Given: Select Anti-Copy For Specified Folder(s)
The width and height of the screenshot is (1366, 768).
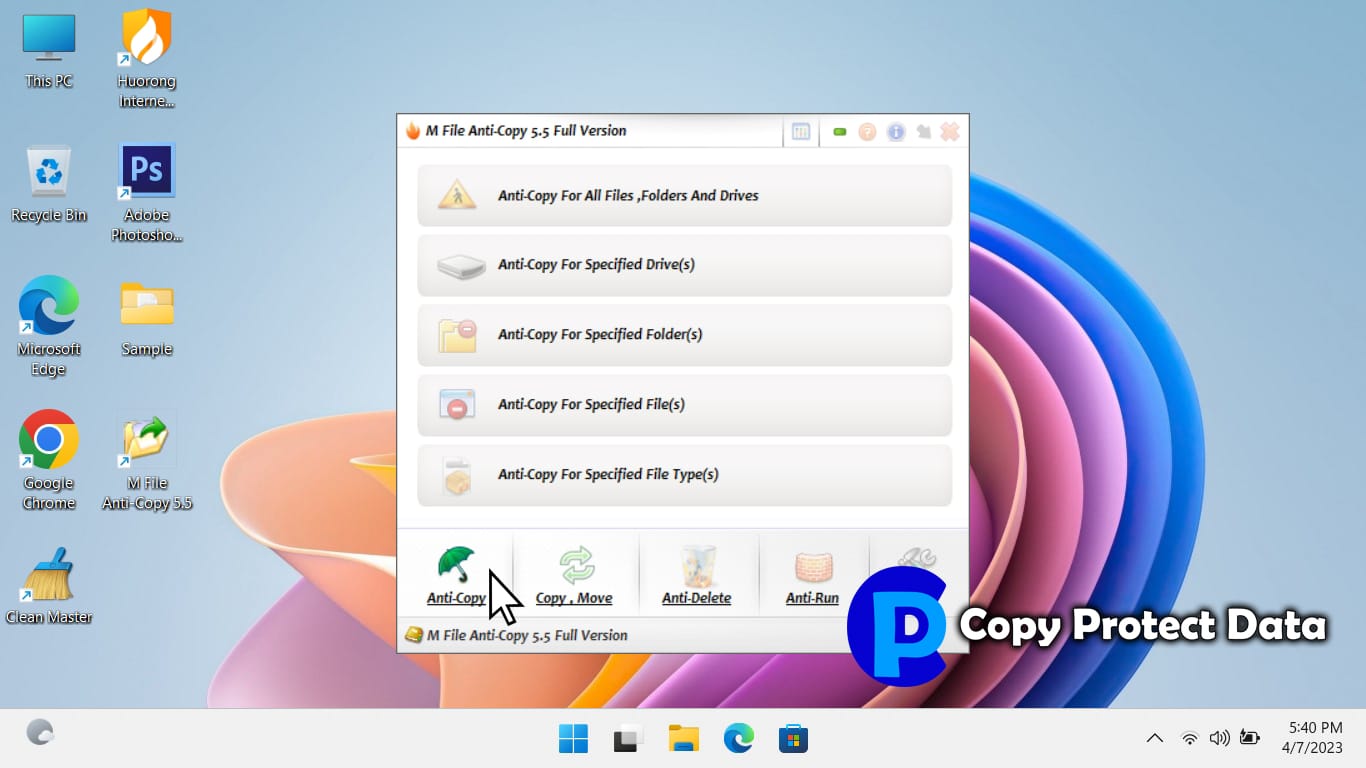Looking at the screenshot, I should tap(685, 335).
